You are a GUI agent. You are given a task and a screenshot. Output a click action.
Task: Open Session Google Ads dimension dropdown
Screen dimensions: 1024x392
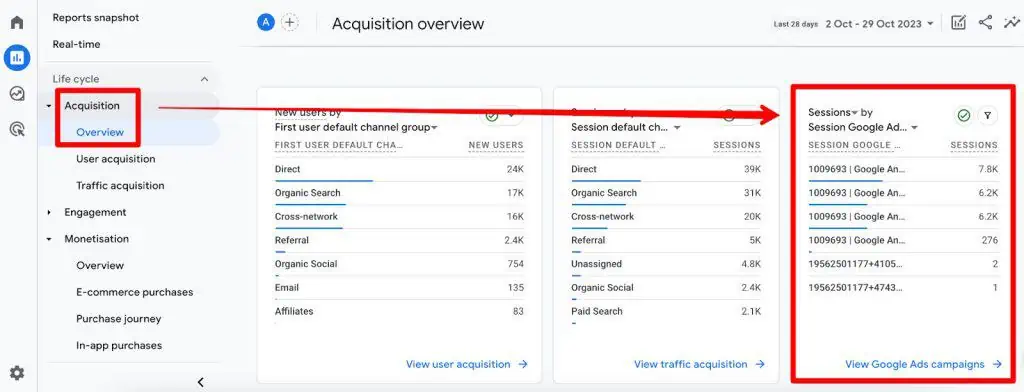[x=863, y=127]
